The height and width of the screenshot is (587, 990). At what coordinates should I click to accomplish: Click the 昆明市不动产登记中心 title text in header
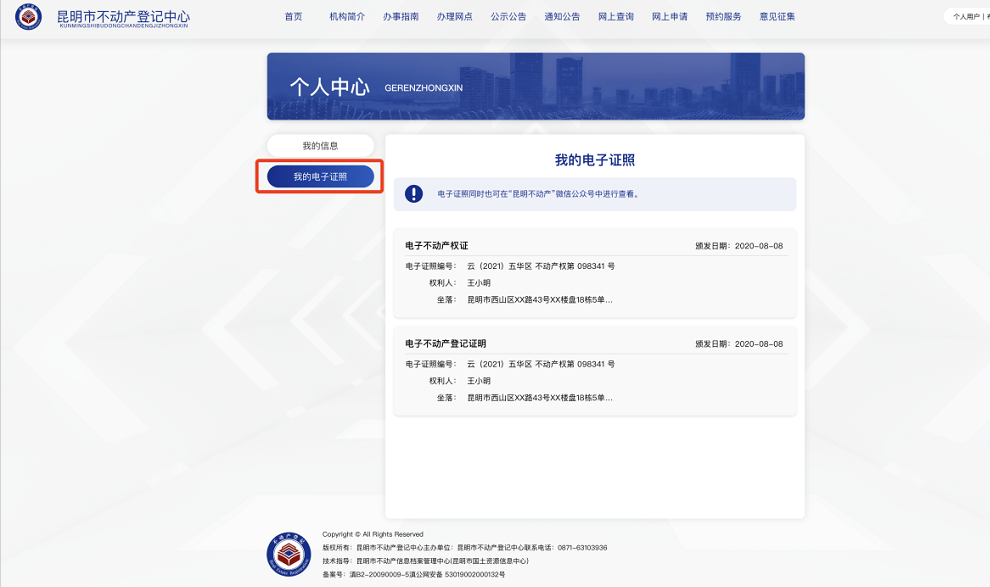123,17
